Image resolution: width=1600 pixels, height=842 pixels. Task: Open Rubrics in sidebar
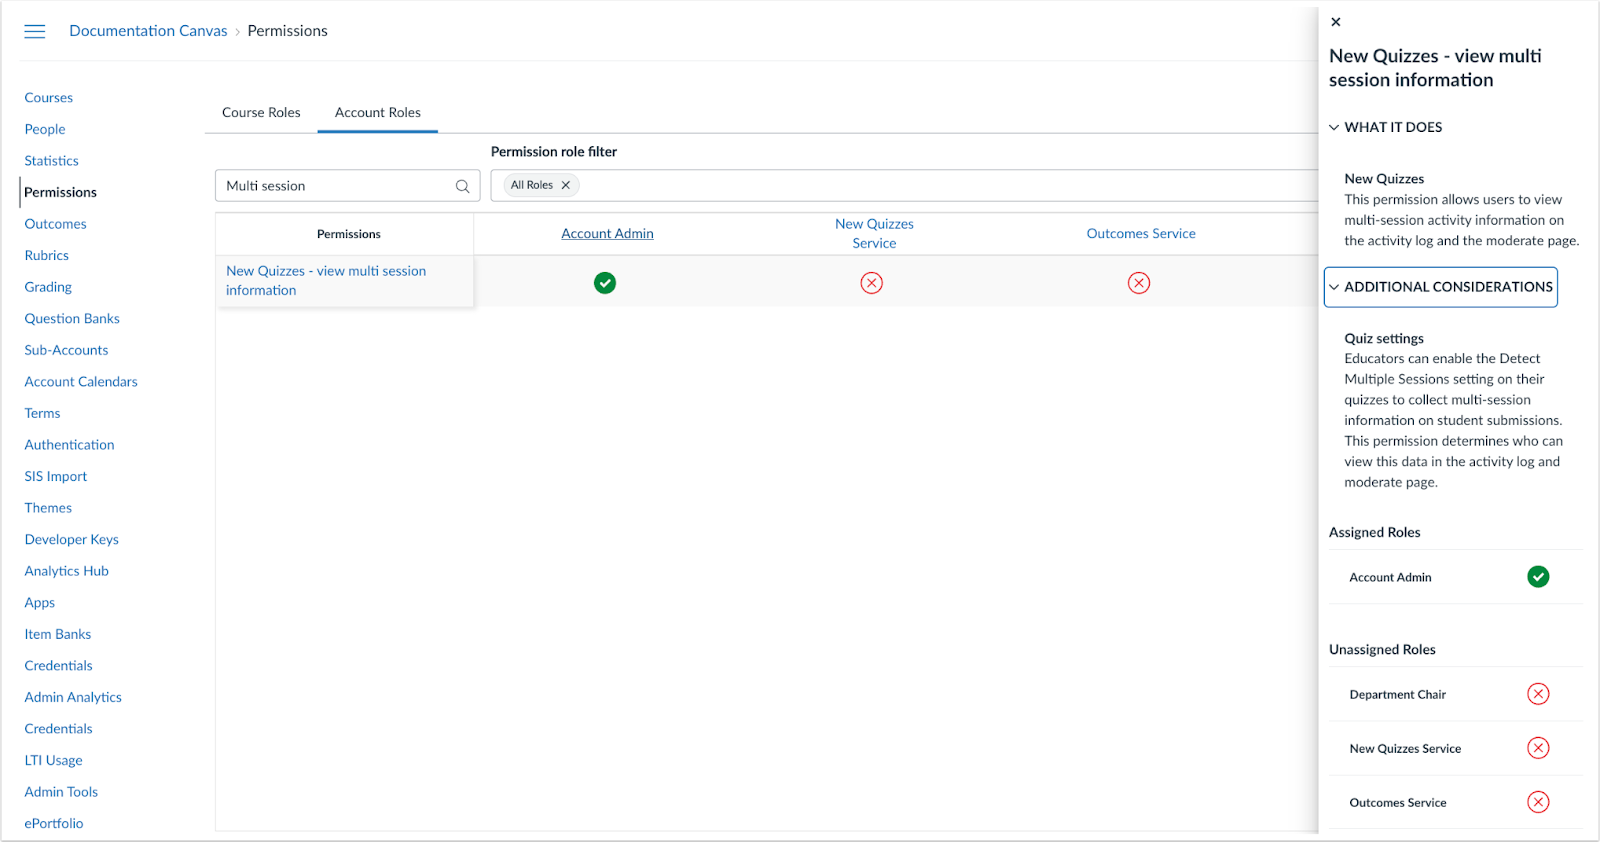pos(47,255)
